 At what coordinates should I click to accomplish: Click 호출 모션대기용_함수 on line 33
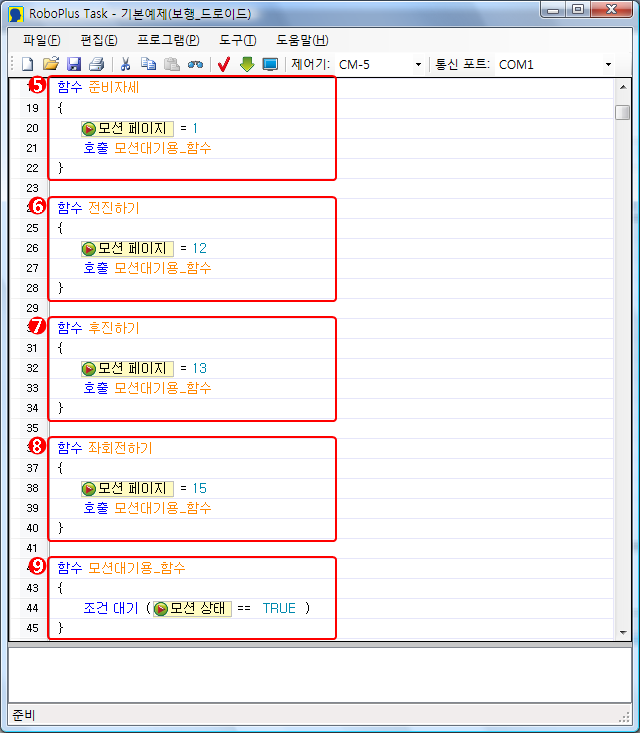147,388
